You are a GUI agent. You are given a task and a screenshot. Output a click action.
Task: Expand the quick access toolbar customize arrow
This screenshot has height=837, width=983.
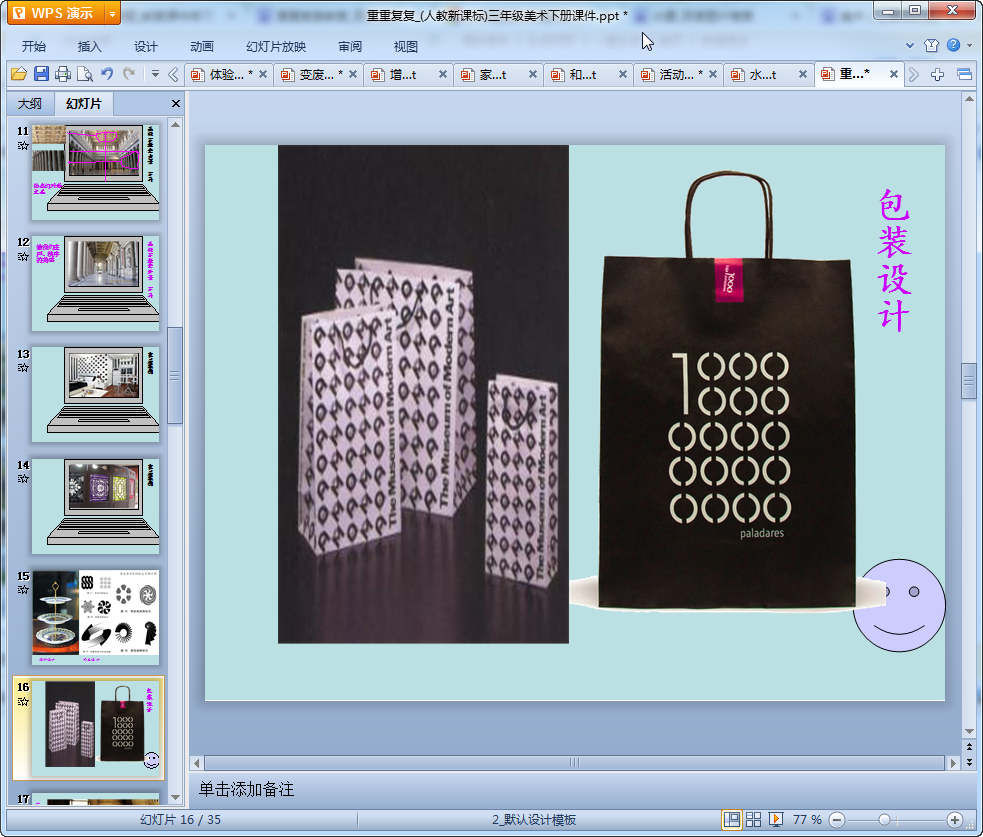pyautogui.click(x=155, y=74)
